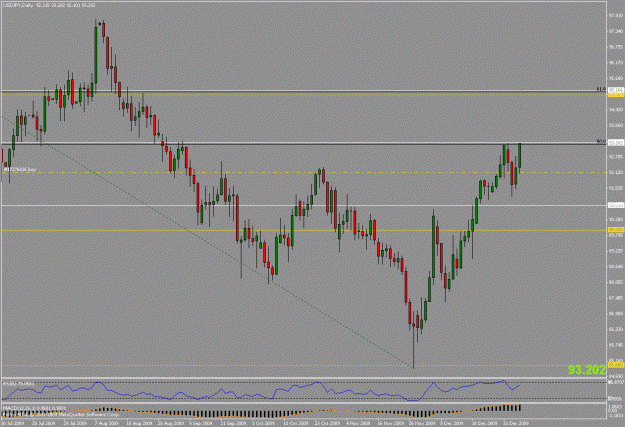Click the 22 Oct 2009 date label

point(326,423)
